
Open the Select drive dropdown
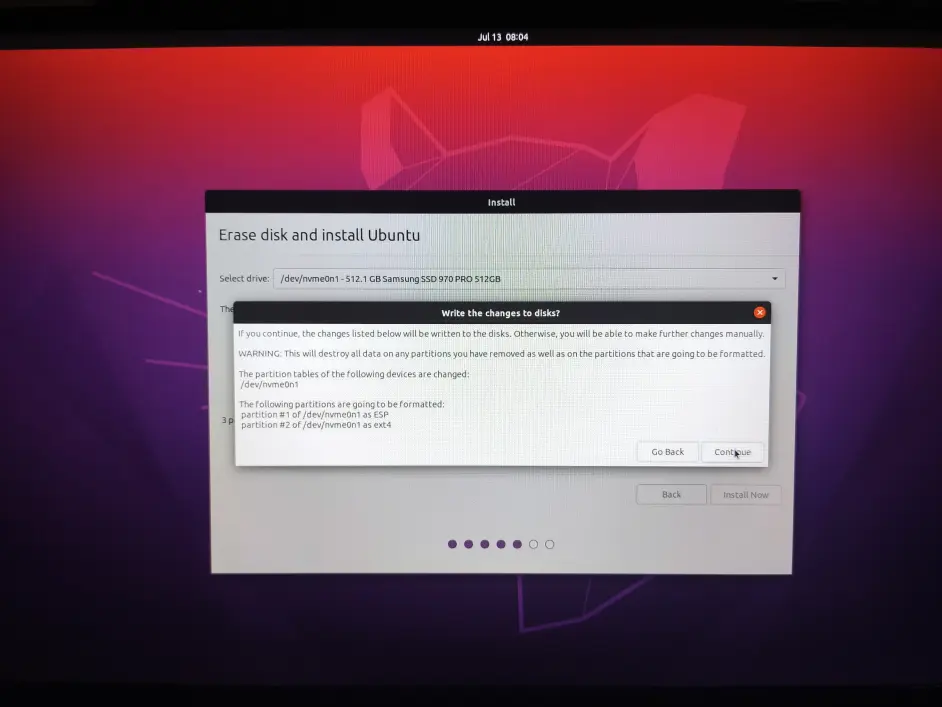(529, 279)
